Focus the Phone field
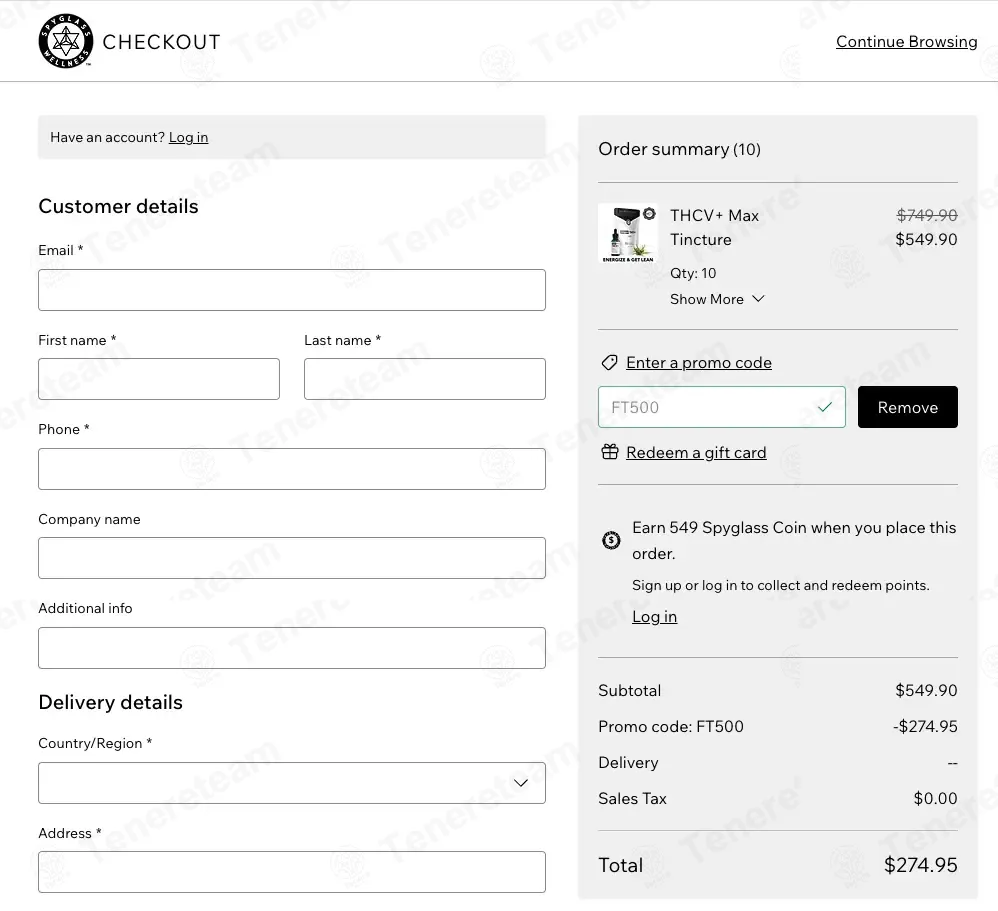This screenshot has width=998, height=911. pyautogui.click(x=292, y=469)
